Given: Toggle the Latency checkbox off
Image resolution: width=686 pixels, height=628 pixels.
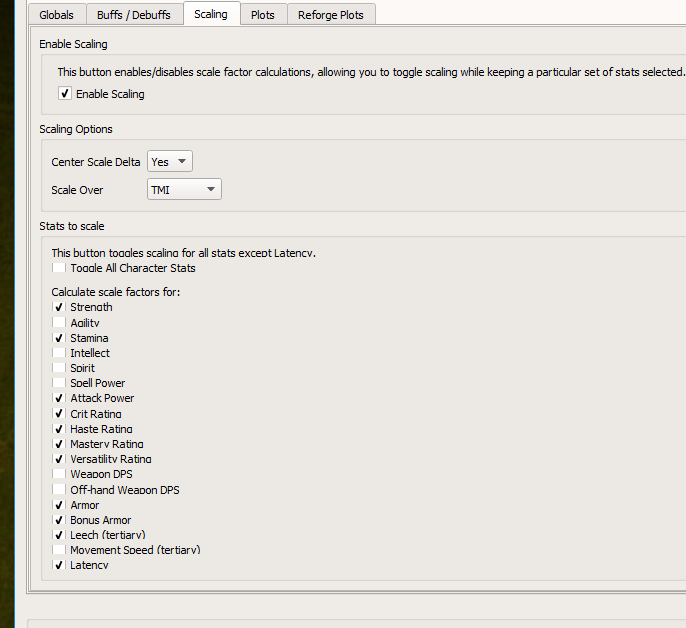Looking at the screenshot, I should point(60,565).
